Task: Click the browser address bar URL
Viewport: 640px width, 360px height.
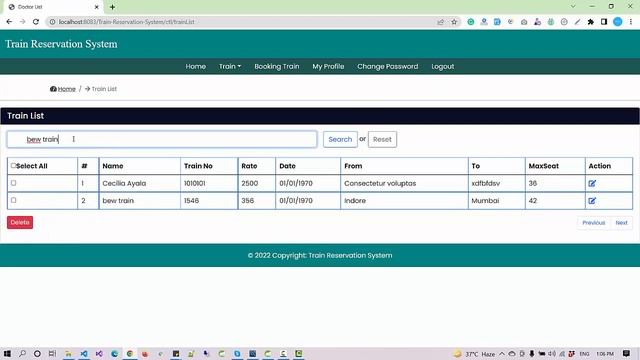Action: 127,22
